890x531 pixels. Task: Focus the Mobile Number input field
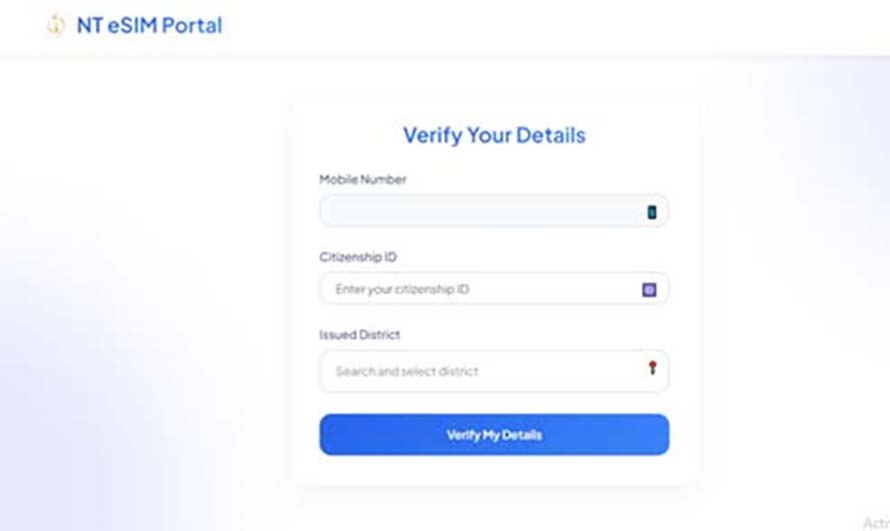coord(494,211)
